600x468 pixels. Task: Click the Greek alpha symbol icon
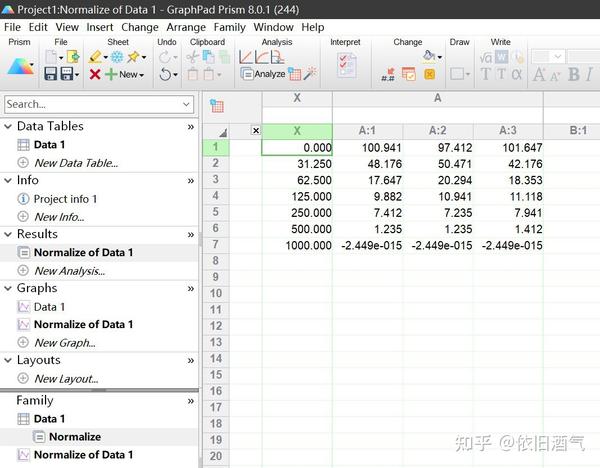coord(517,74)
